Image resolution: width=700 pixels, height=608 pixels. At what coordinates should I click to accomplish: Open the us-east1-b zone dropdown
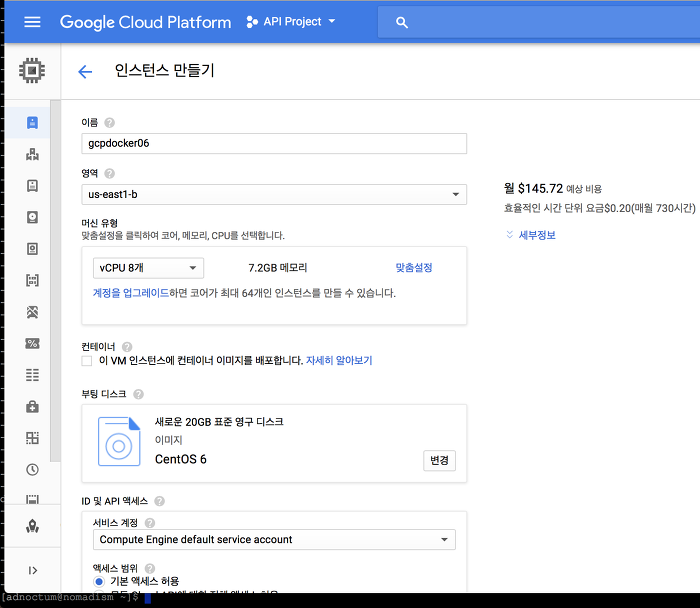coord(274,195)
